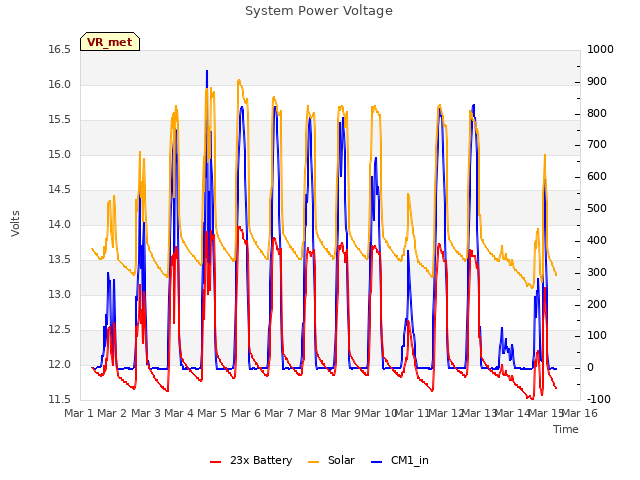This screenshot has height=480, width=640.
Task: Click the 14.0 left axis value
Action: coord(60,224)
